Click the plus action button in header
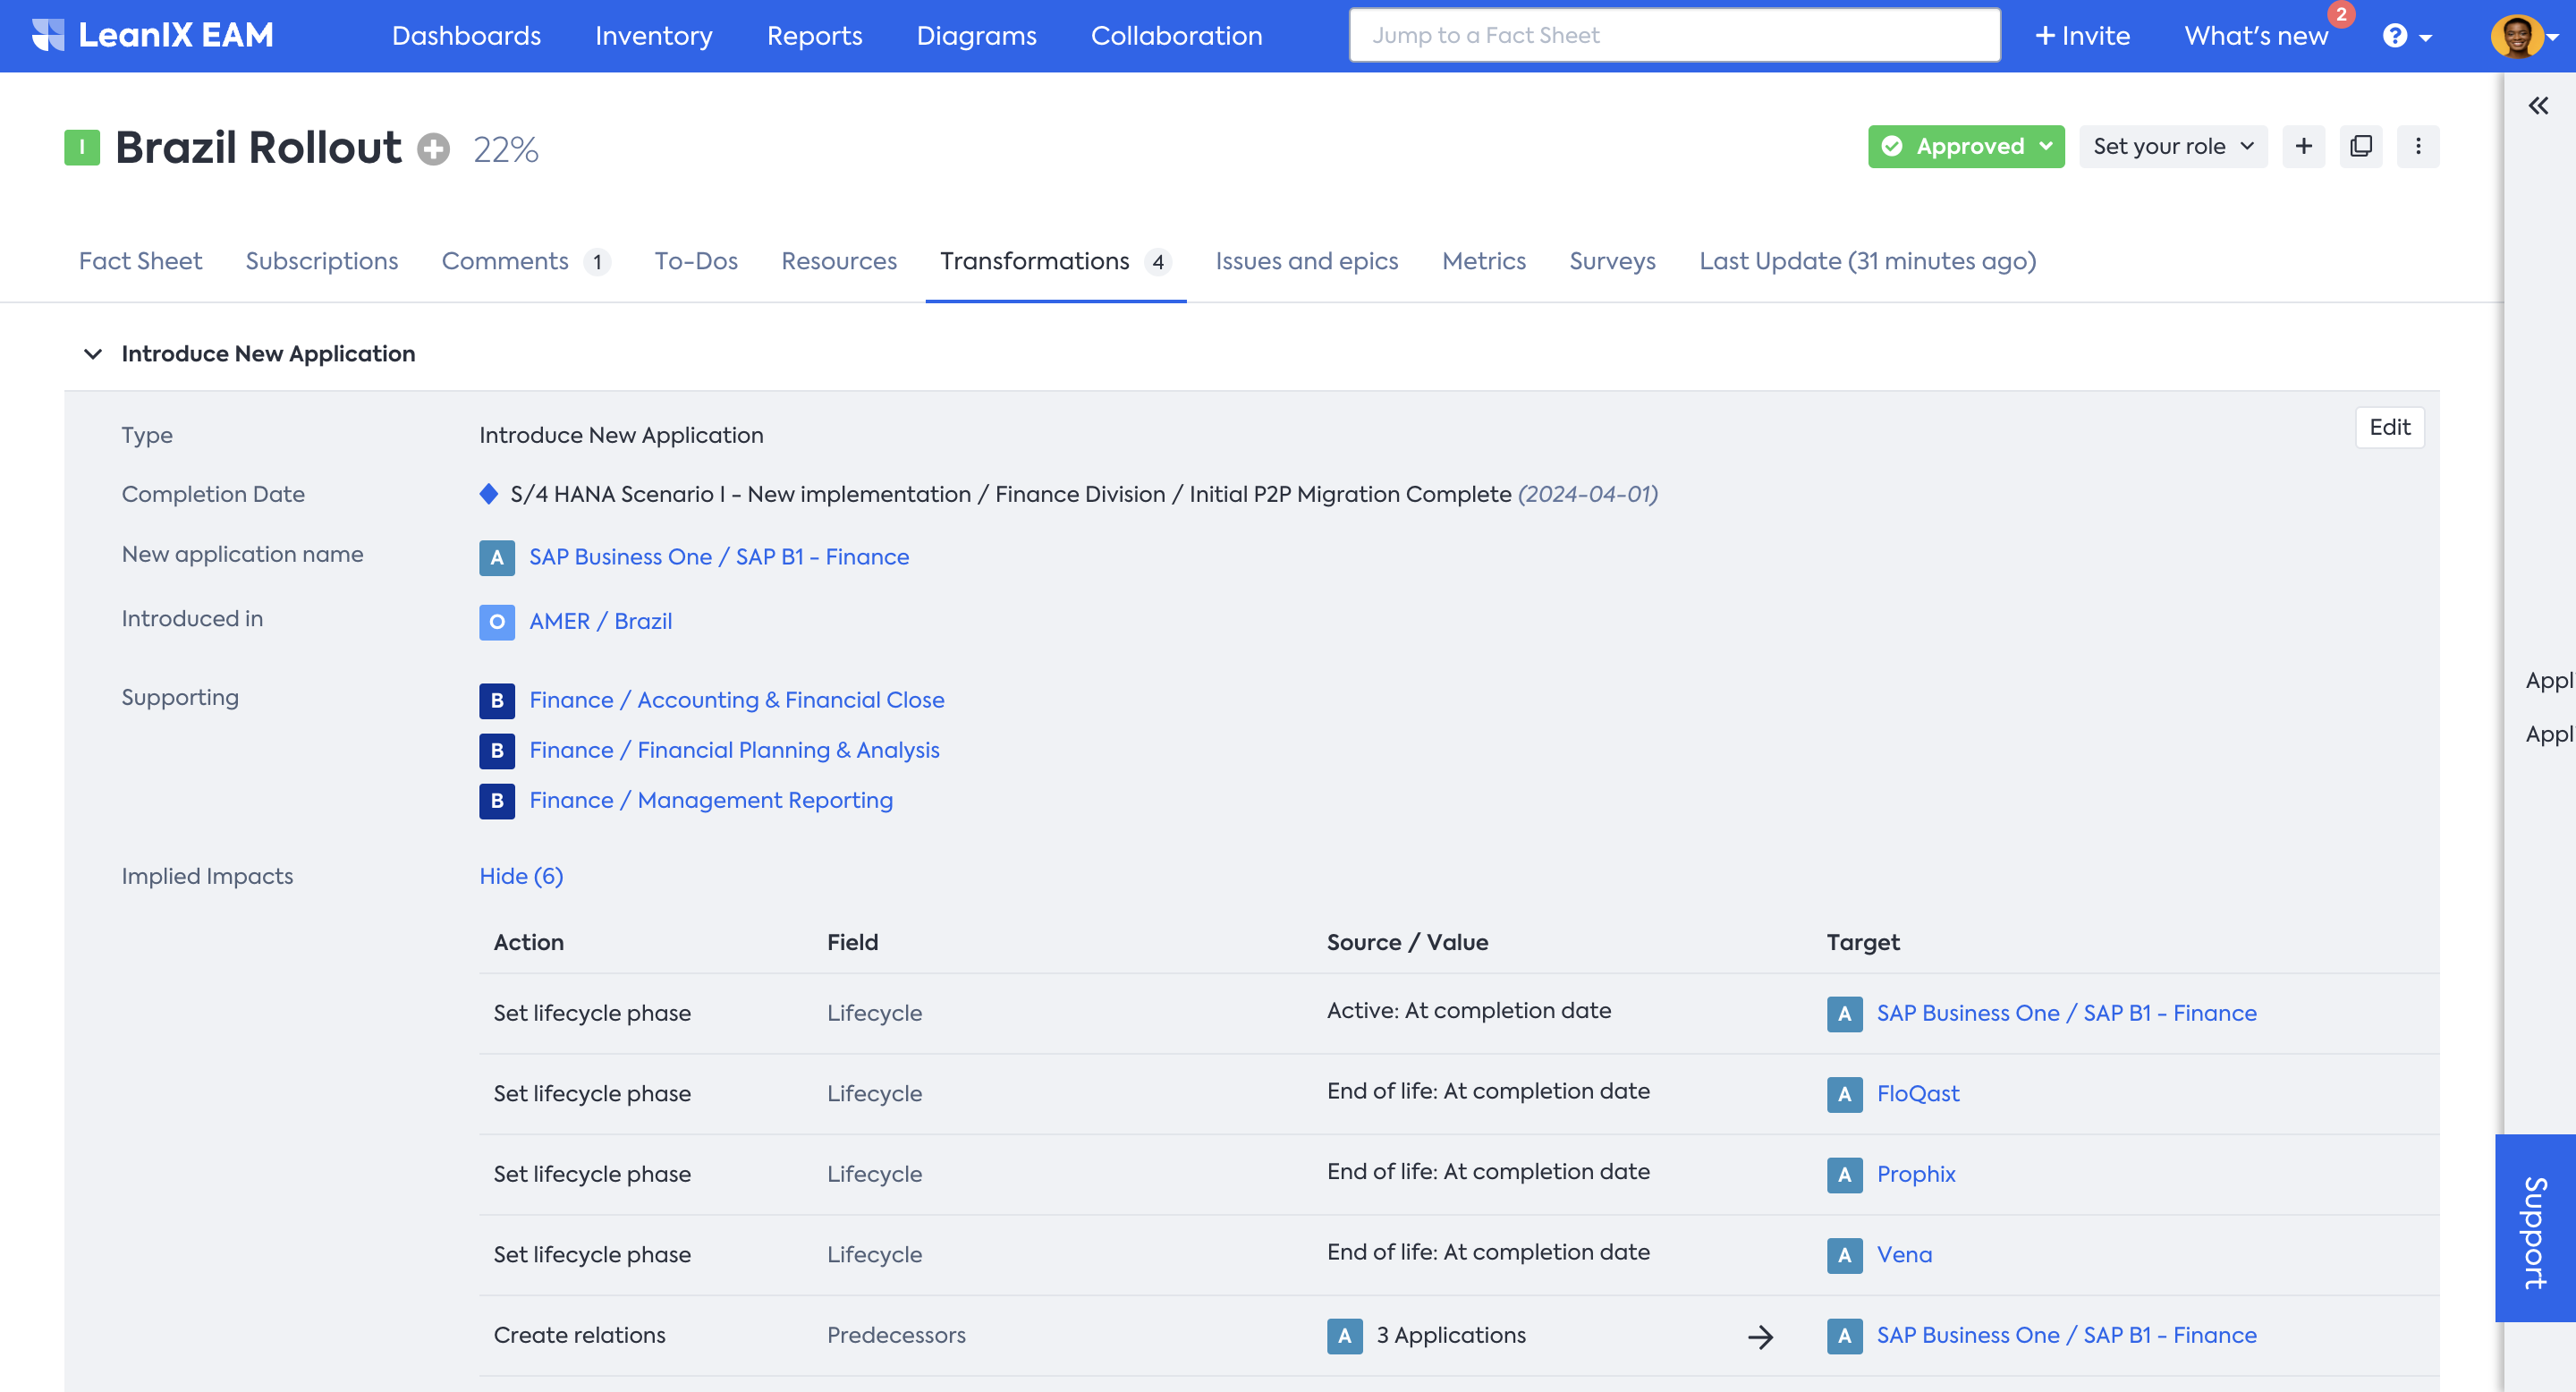The height and width of the screenshot is (1392, 2576). [x=2303, y=146]
